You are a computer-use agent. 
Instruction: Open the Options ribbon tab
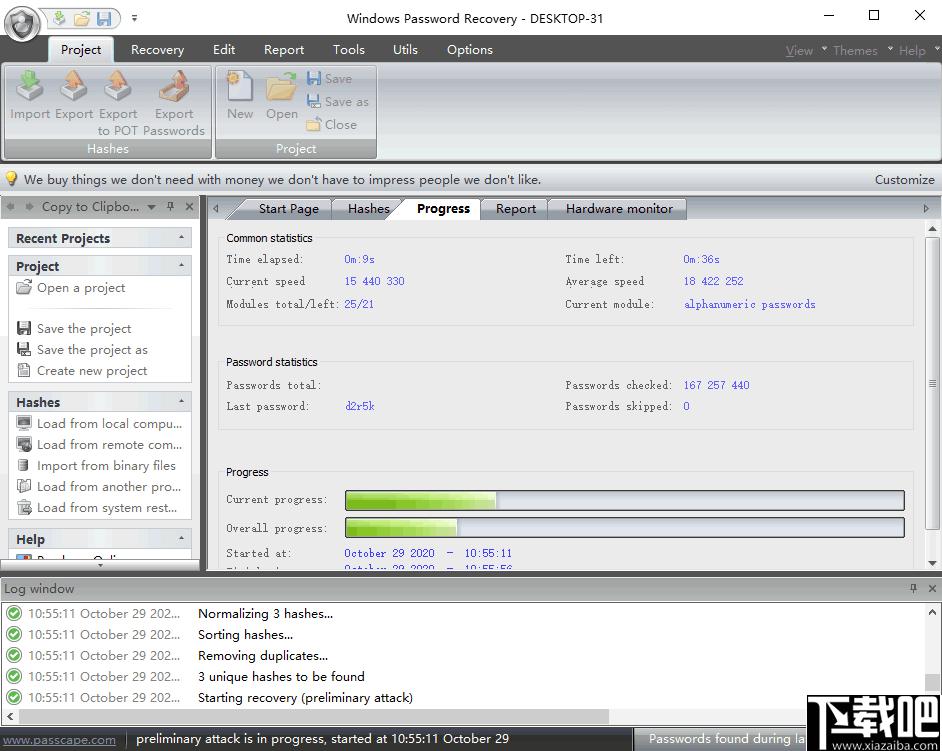point(469,50)
